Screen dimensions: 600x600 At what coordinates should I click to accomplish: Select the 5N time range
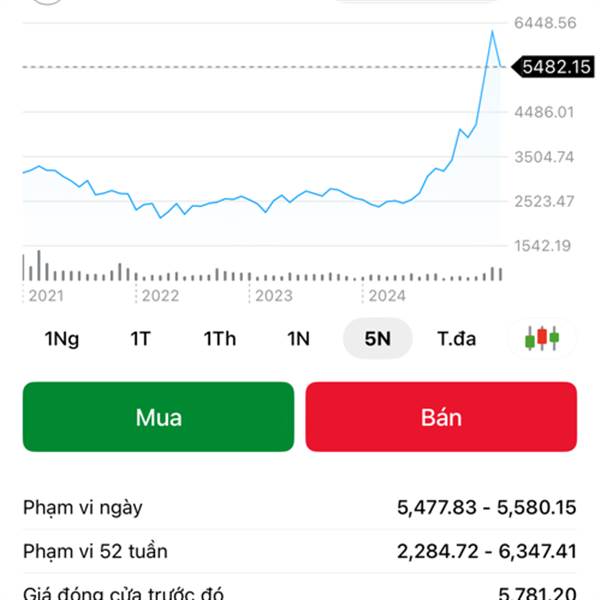tap(377, 338)
